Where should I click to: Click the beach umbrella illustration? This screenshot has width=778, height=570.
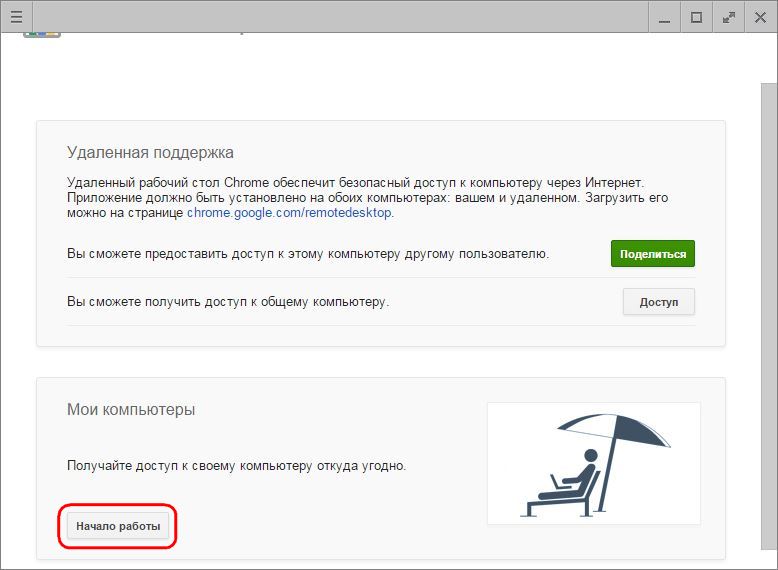[594, 463]
